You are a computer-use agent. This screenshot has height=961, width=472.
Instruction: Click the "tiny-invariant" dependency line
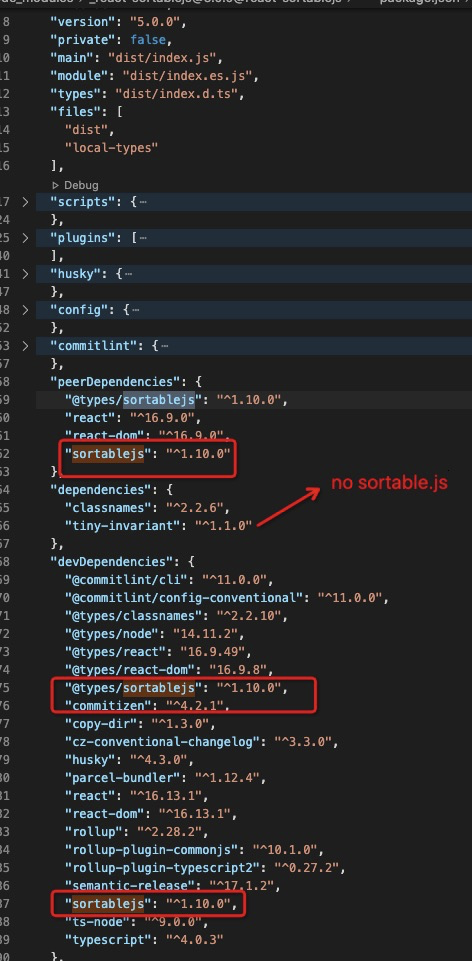159,526
